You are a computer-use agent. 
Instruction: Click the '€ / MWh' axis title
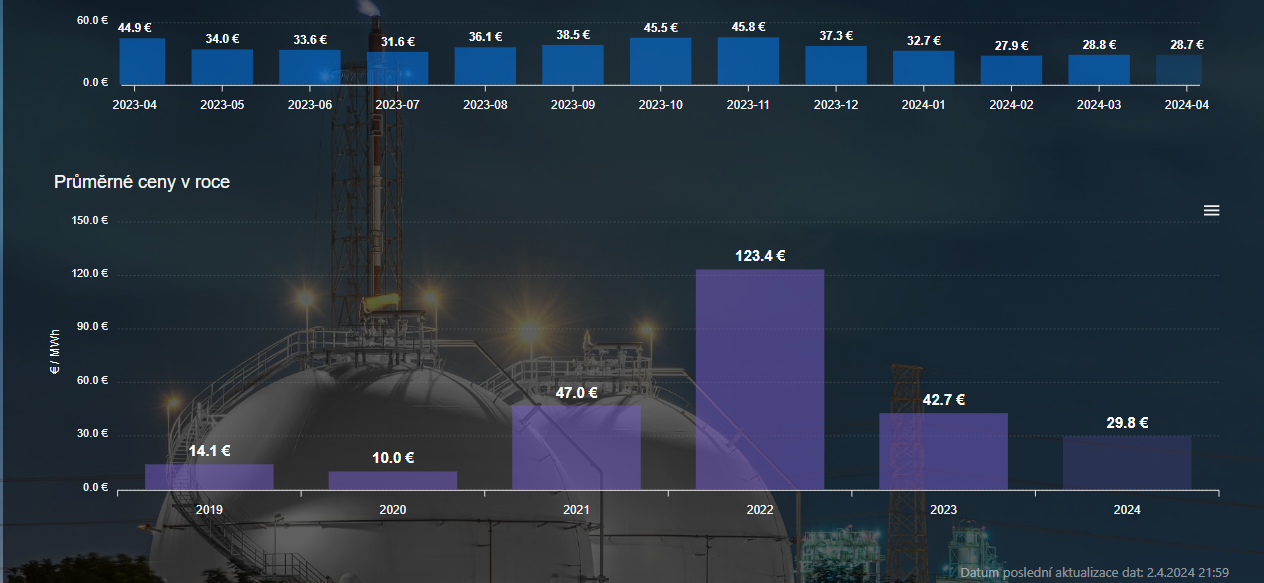coord(55,354)
